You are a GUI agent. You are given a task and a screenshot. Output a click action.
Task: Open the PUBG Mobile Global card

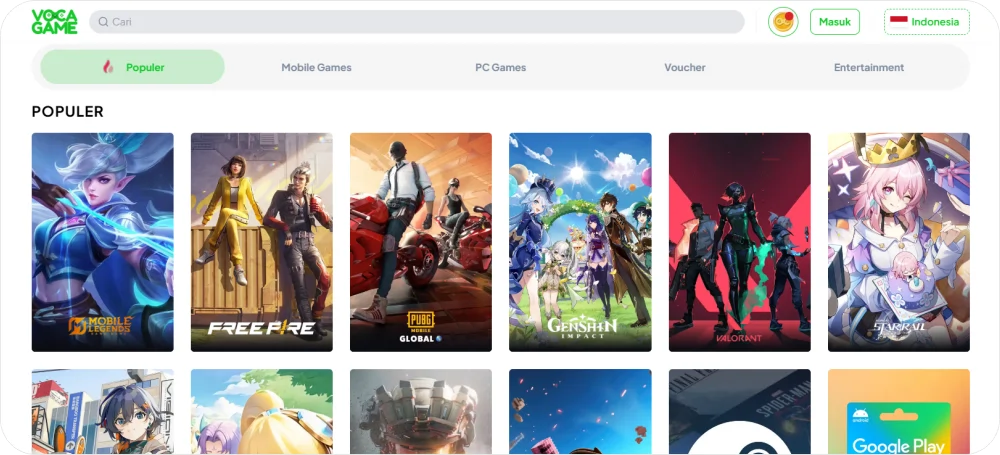click(420, 242)
